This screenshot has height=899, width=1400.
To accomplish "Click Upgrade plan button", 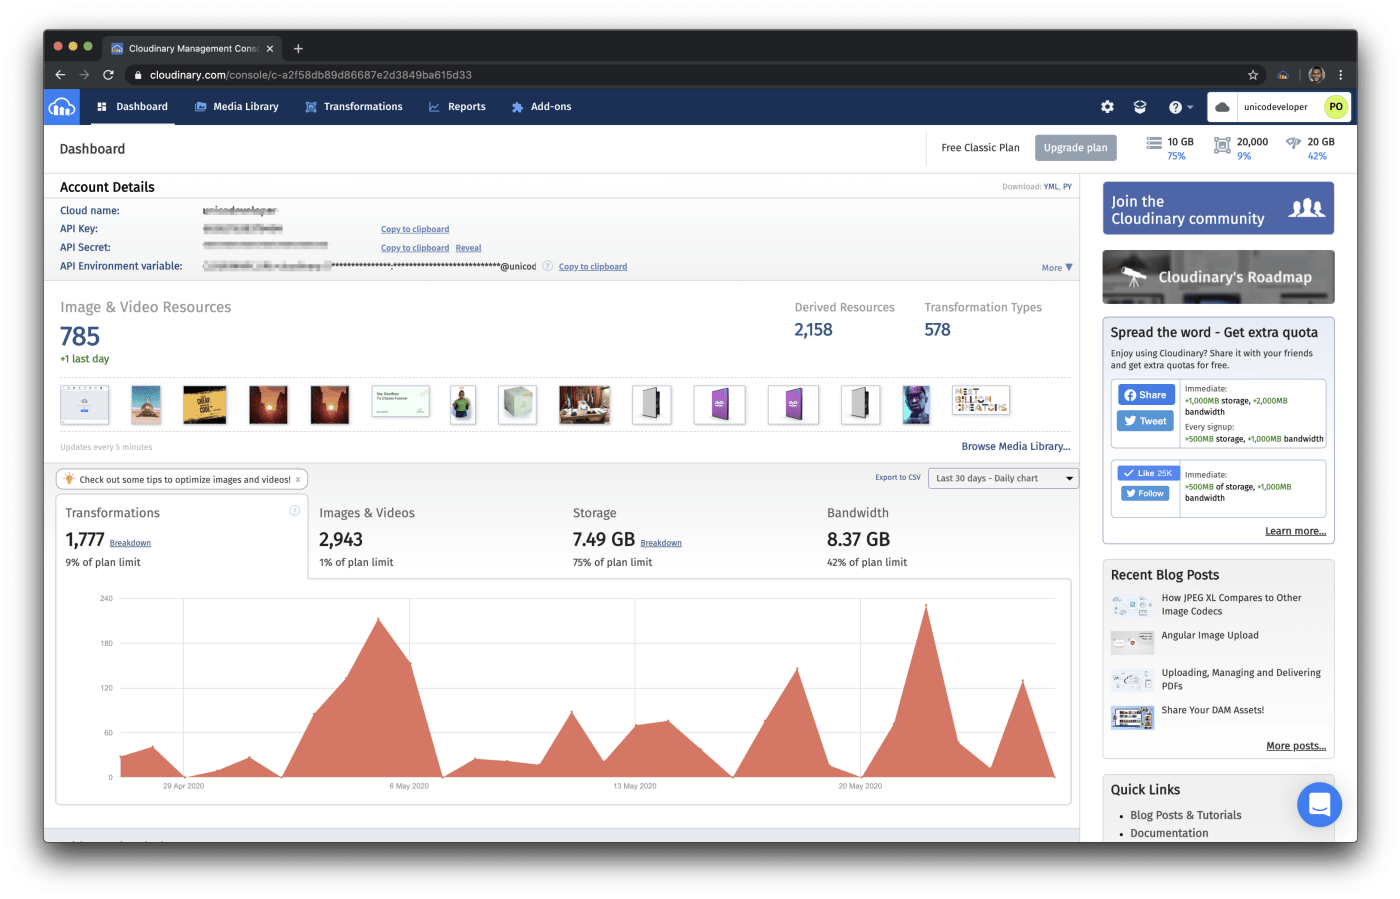I will tap(1076, 148).
